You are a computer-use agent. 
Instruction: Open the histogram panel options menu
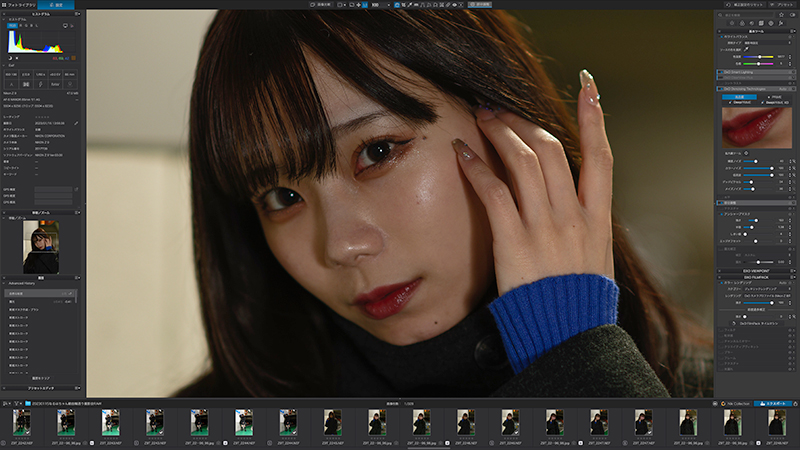[77, 14]
